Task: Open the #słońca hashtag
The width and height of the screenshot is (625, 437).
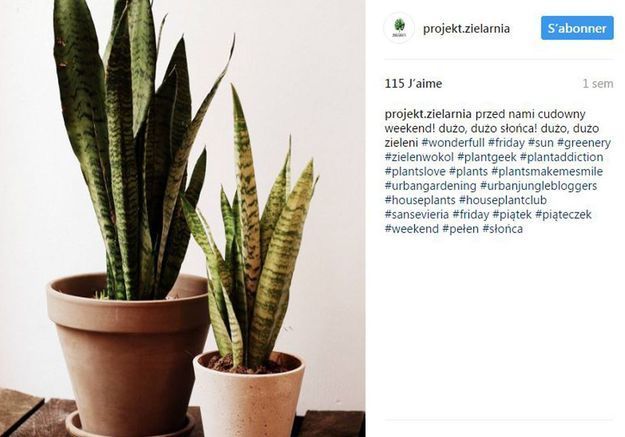Action: 502,229
